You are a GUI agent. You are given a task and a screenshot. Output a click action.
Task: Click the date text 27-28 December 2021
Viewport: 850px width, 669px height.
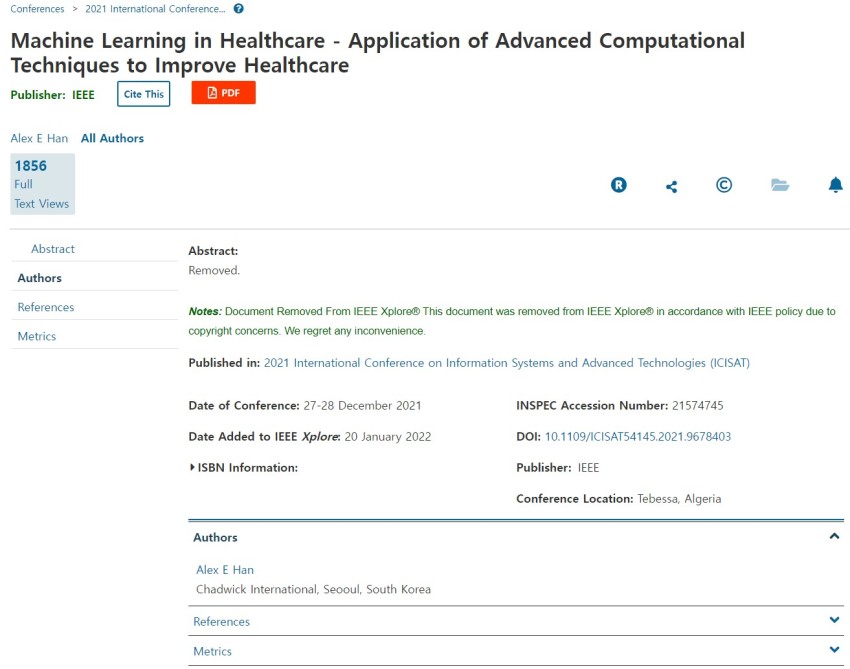[x=362, y=406]
